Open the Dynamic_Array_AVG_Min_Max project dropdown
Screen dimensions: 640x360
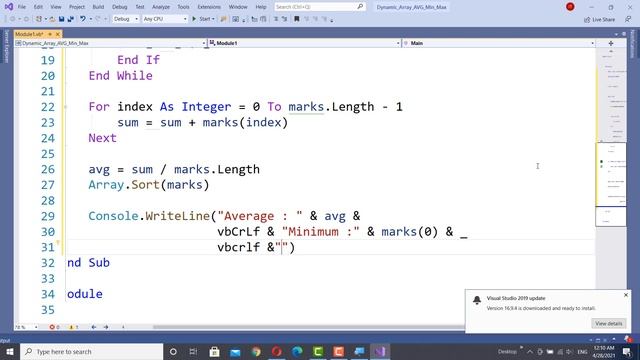click(x=110, y=43)
